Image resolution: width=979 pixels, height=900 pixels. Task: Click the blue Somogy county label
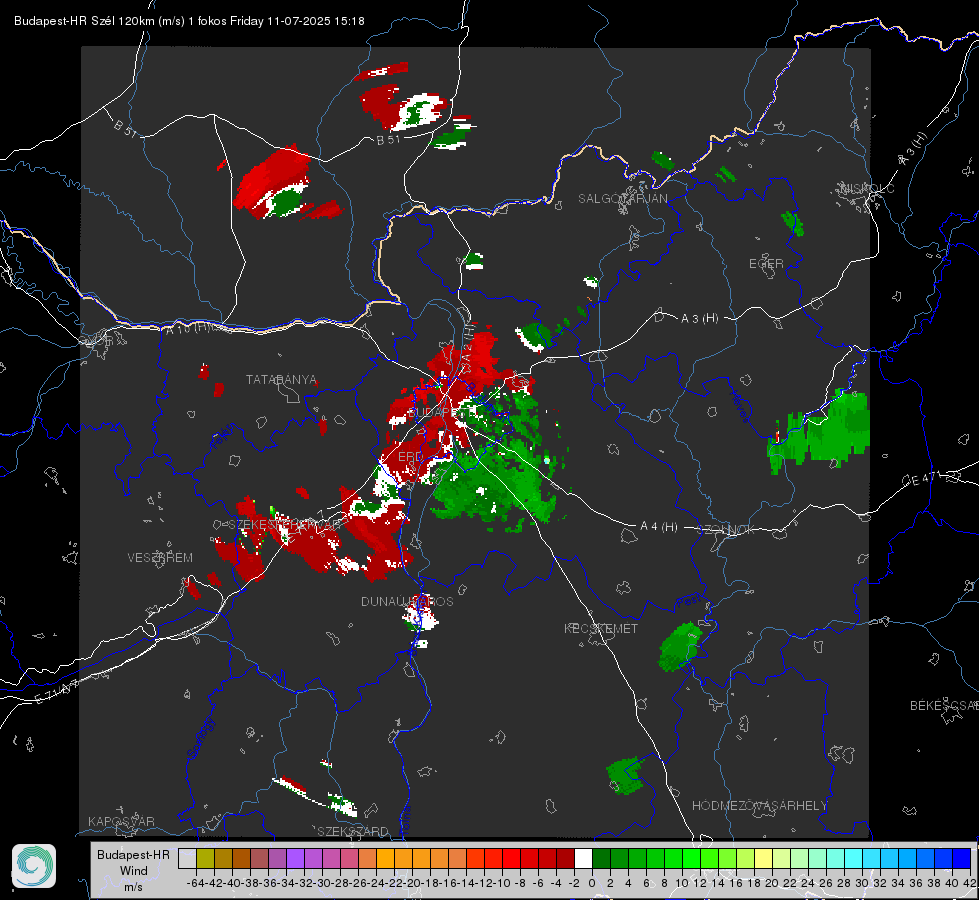[200, 738]
